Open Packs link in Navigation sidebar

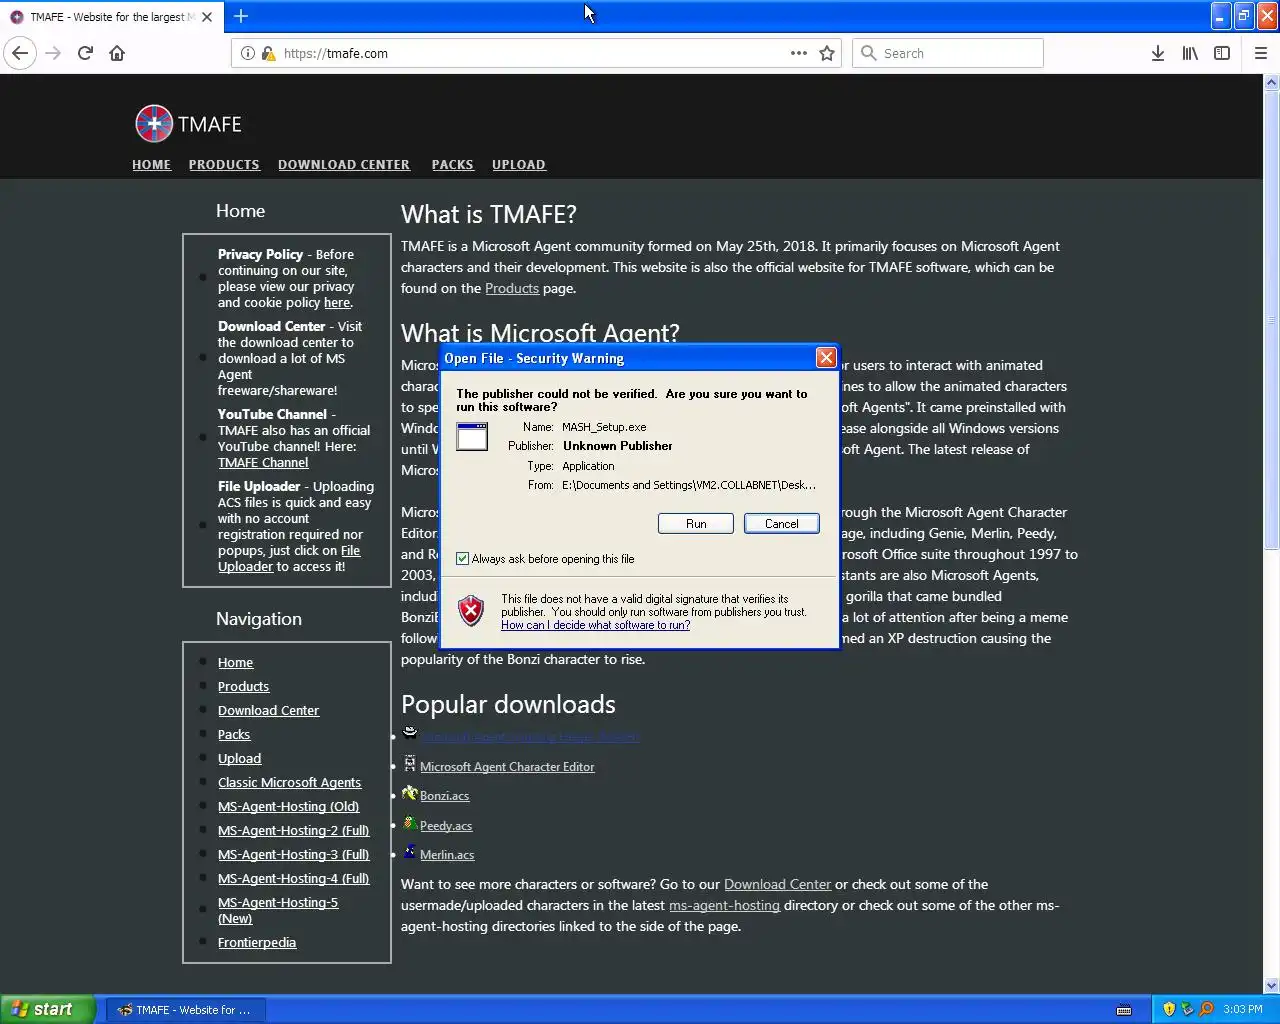coord(234,735)
